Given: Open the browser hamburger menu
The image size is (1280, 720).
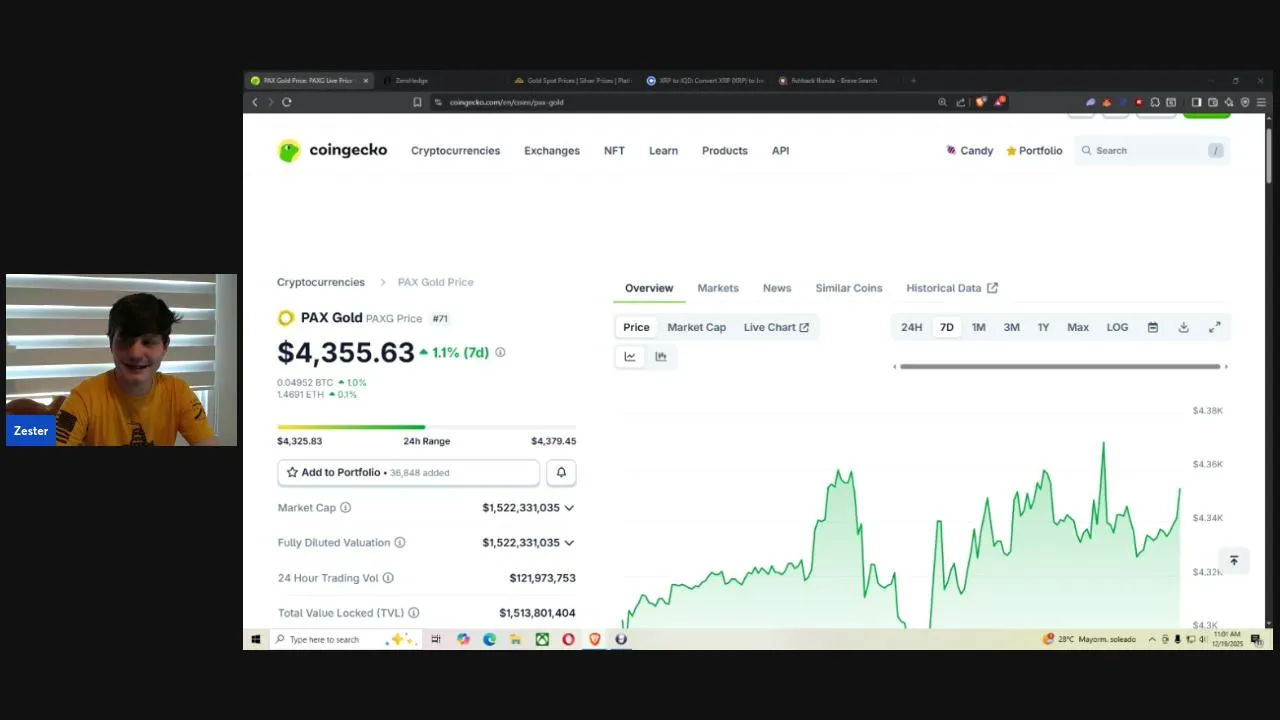Looking at the screenshot, I should [1261, 102].
